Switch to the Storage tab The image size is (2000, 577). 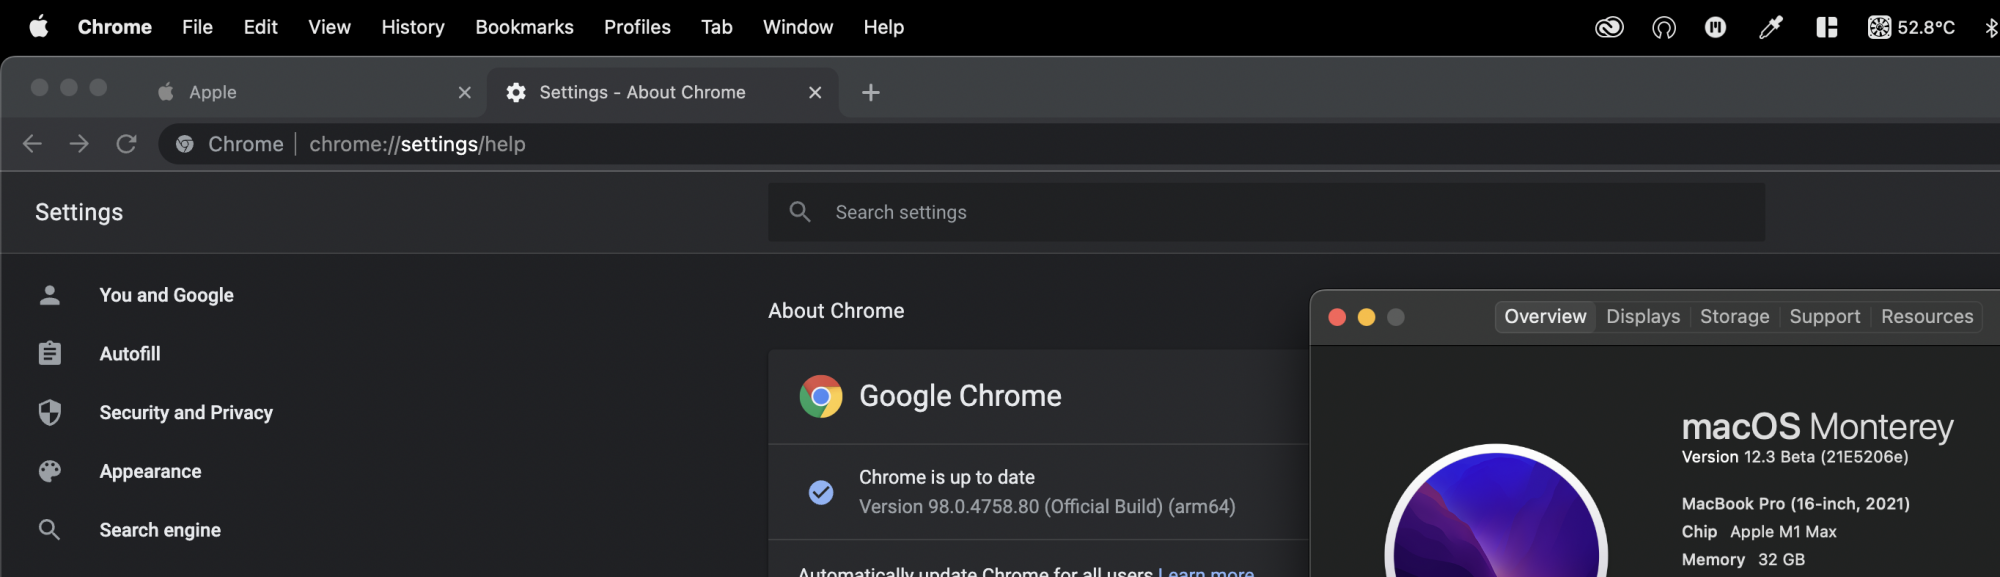(1734, 317)
